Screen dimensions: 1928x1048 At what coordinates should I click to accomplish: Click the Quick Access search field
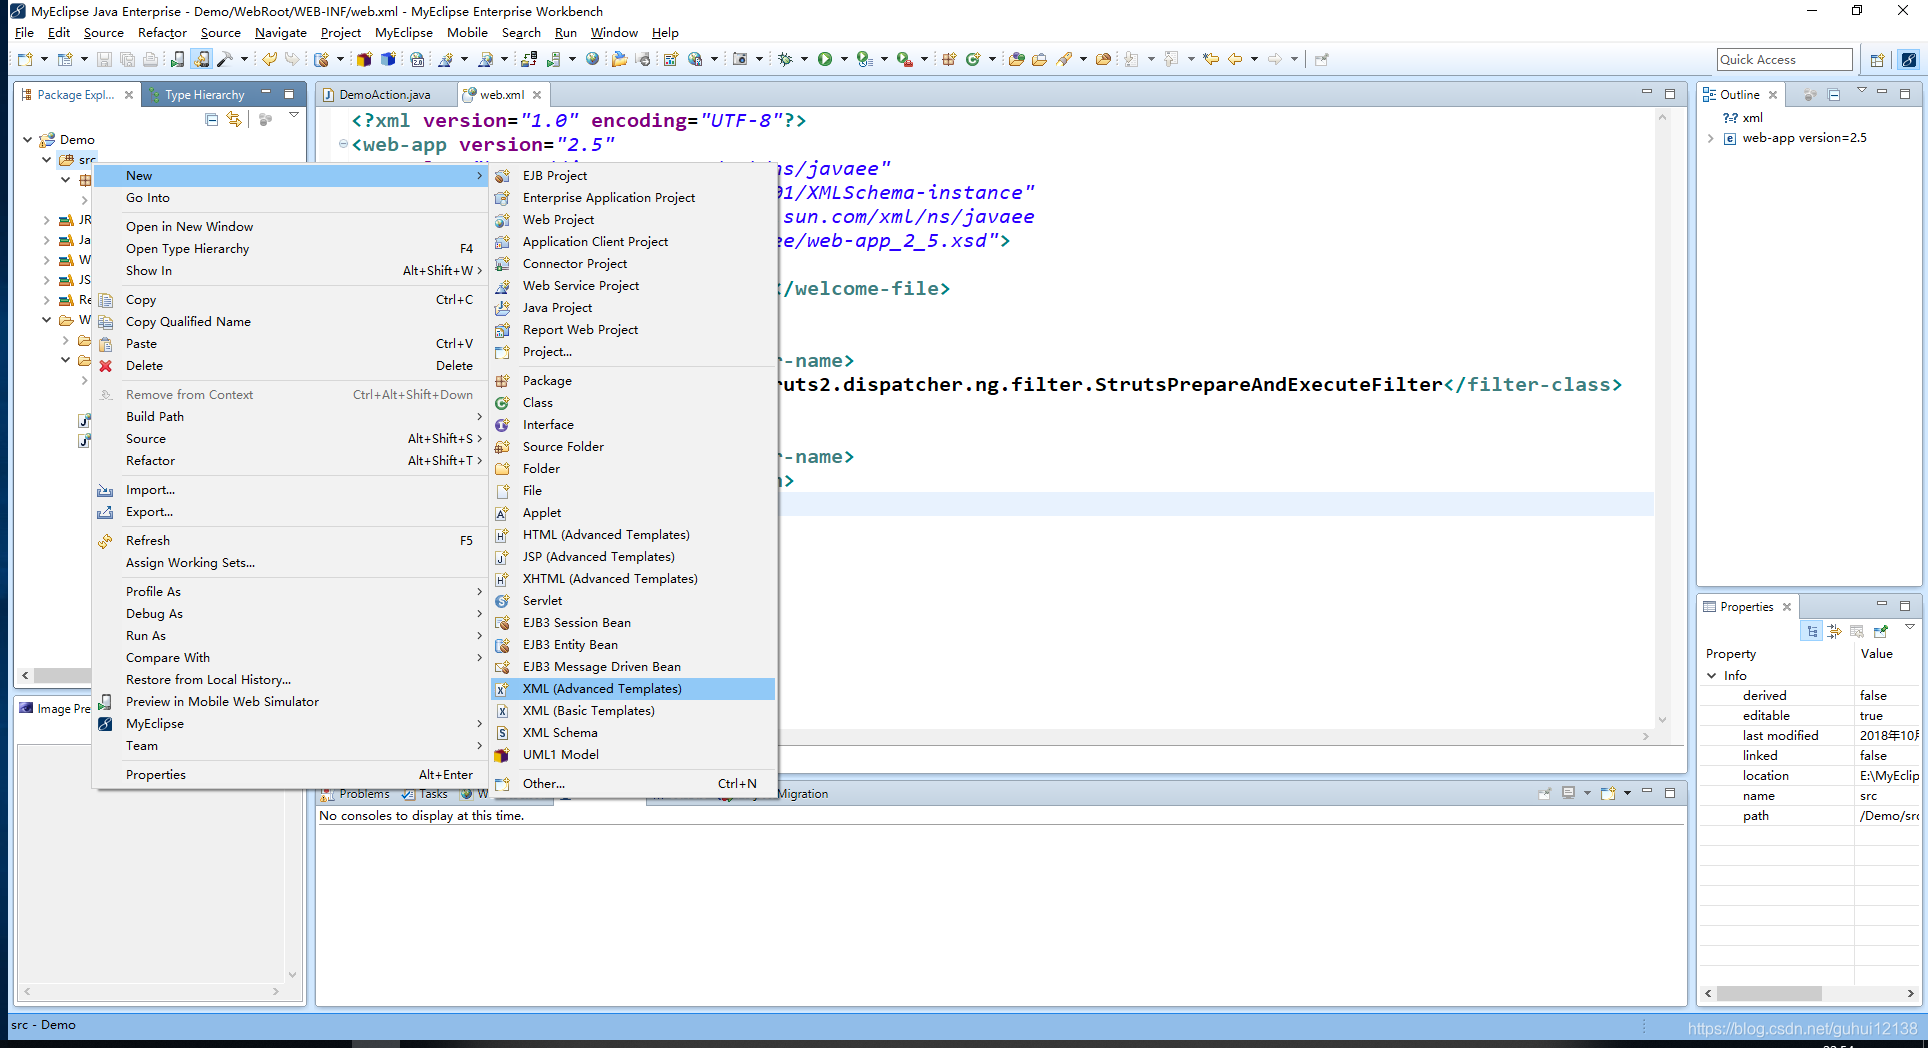[1785, 60]
